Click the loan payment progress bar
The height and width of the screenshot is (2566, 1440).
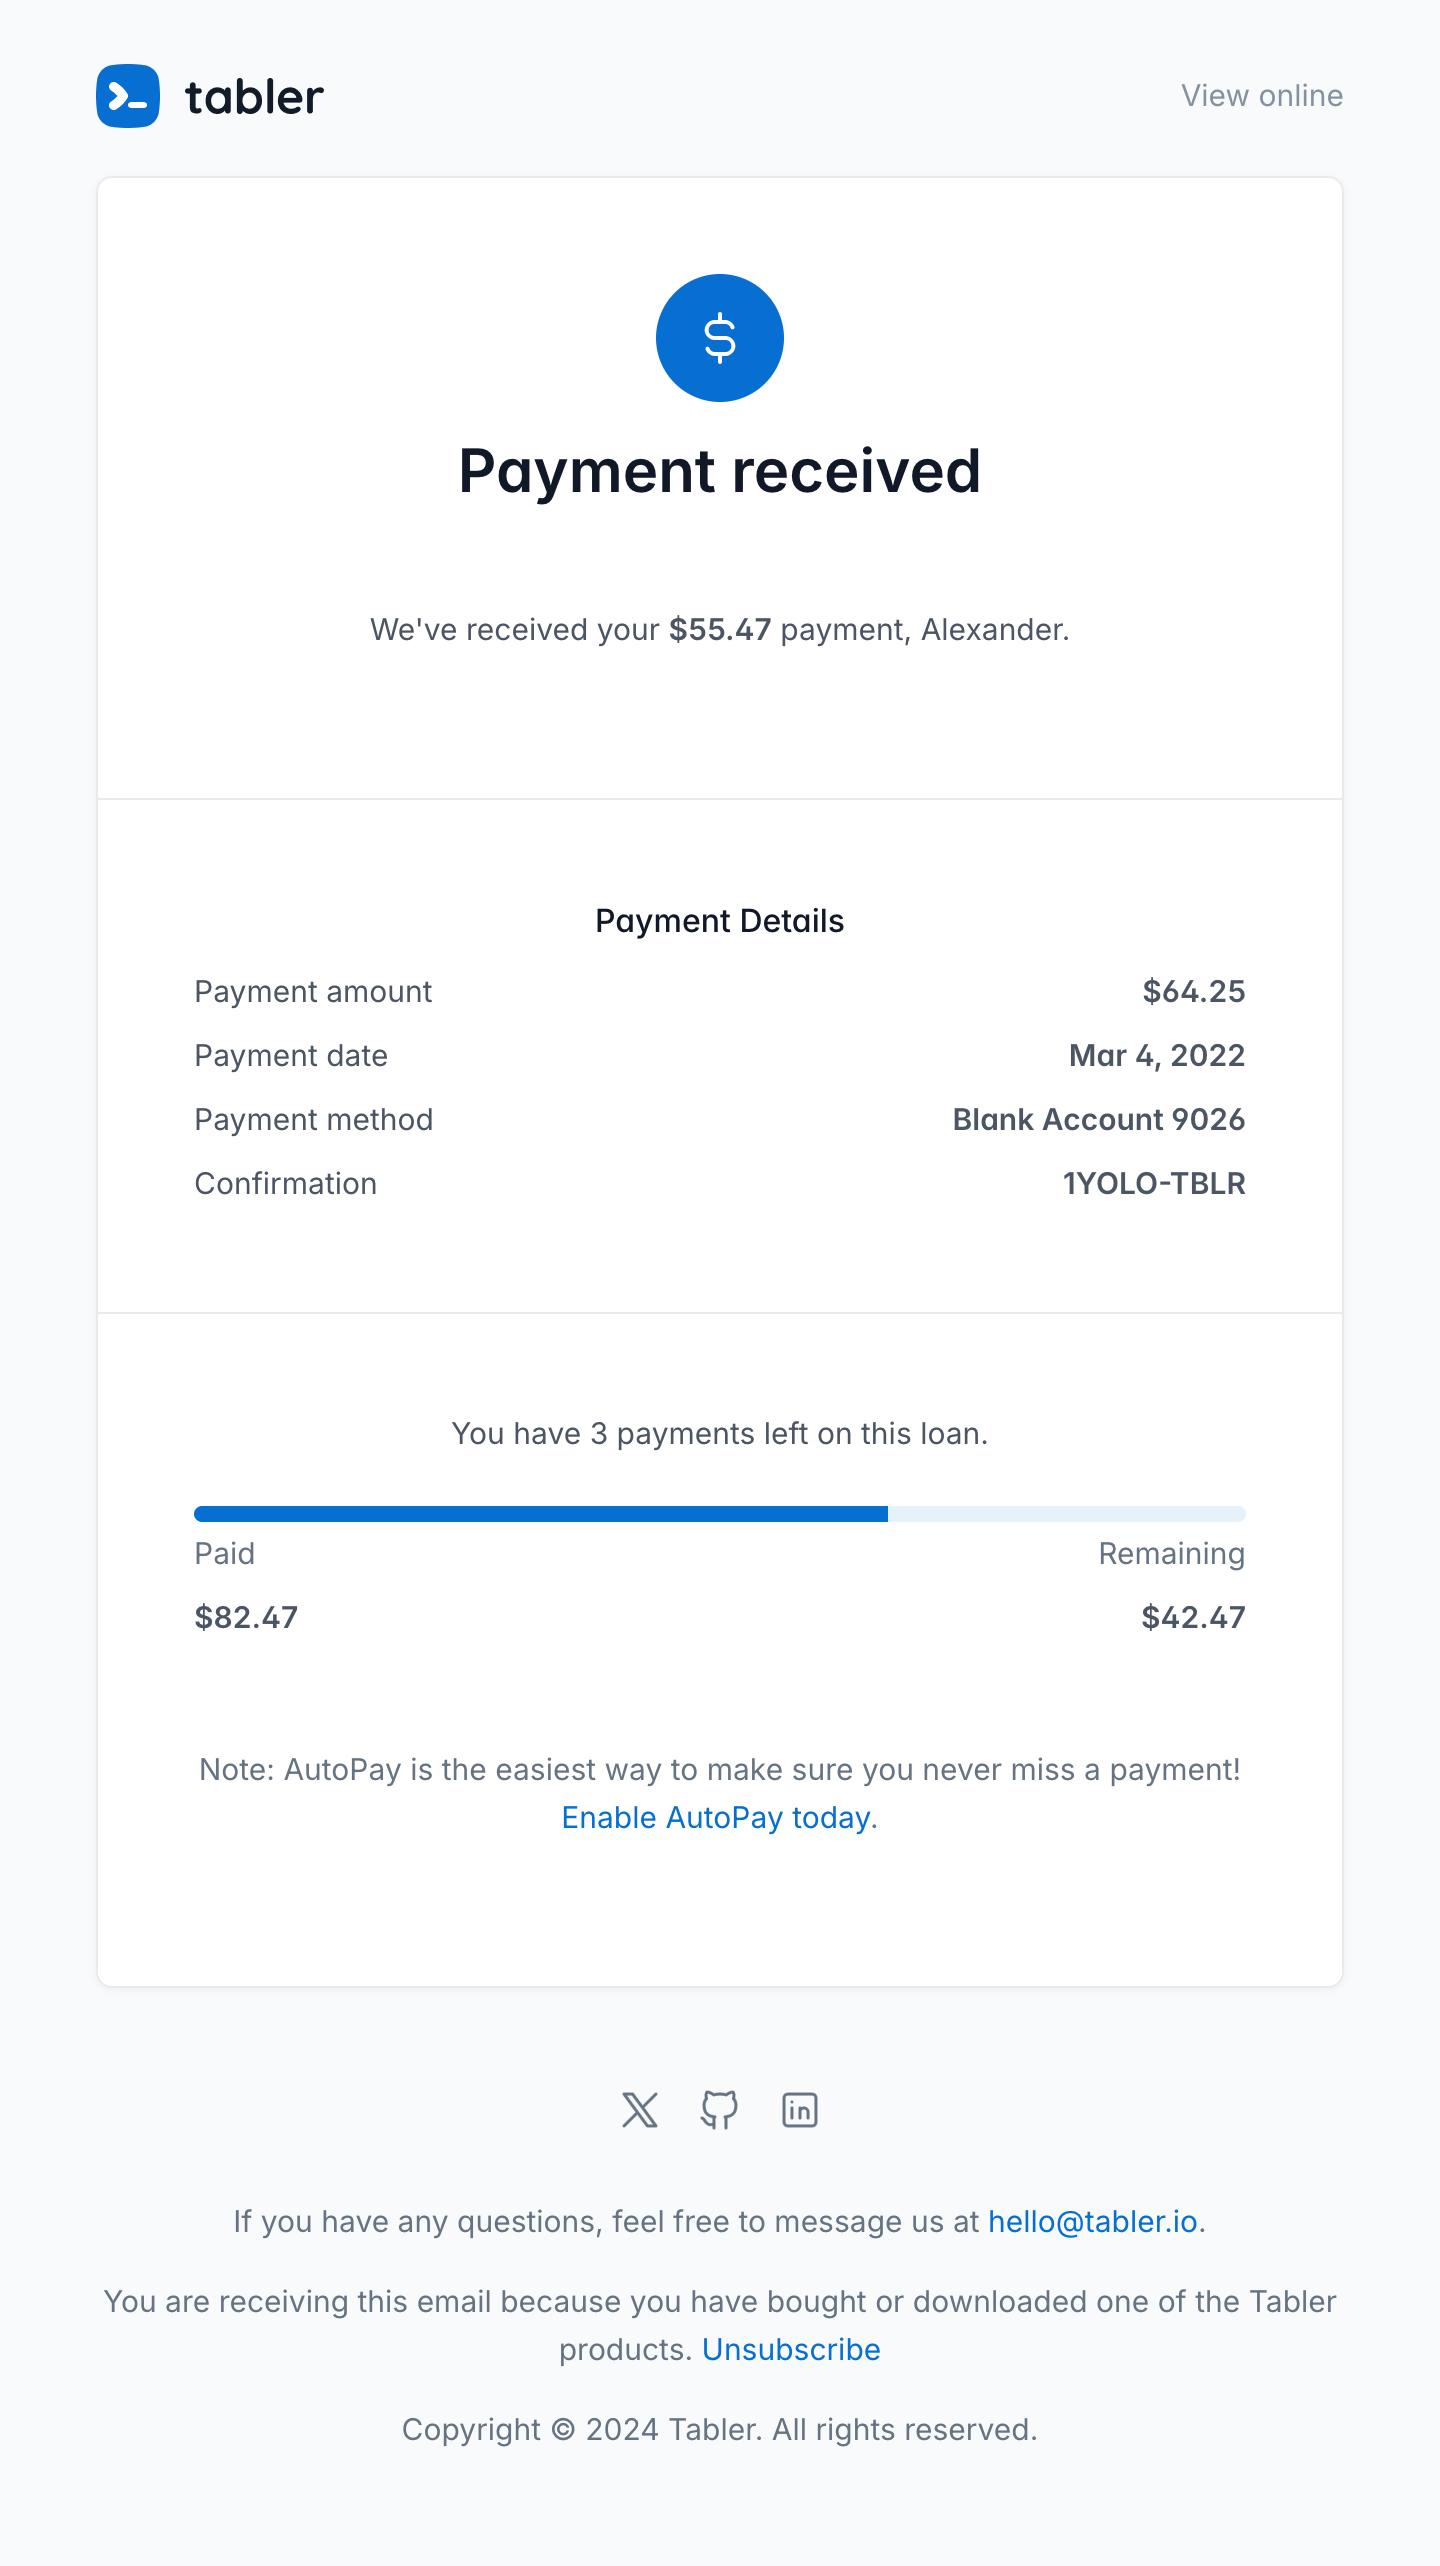(x=720, y=1514)
